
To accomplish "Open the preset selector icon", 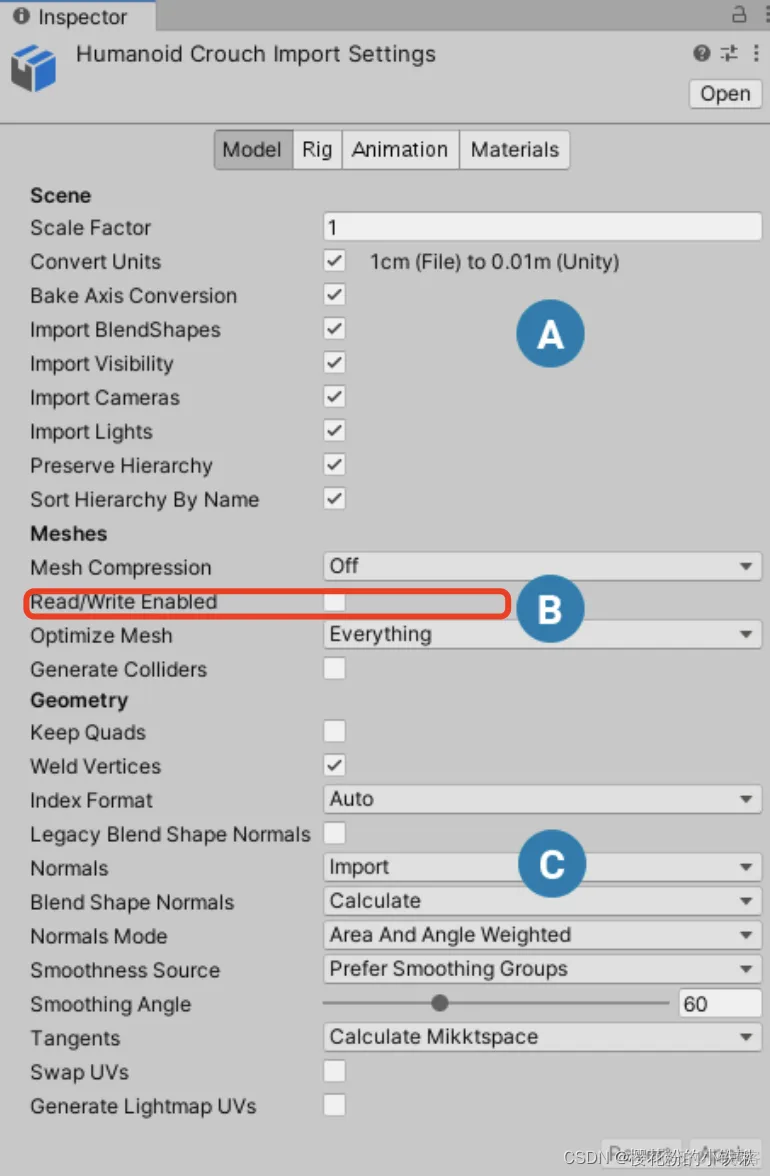I will [x=729, y=52].
